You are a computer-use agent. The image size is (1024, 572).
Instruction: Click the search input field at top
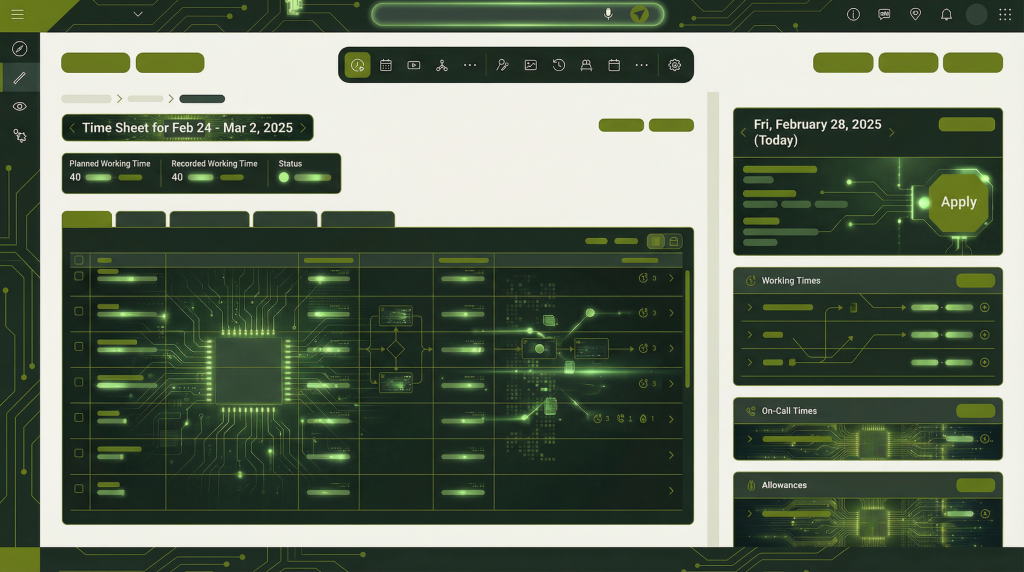coord(490,14)
